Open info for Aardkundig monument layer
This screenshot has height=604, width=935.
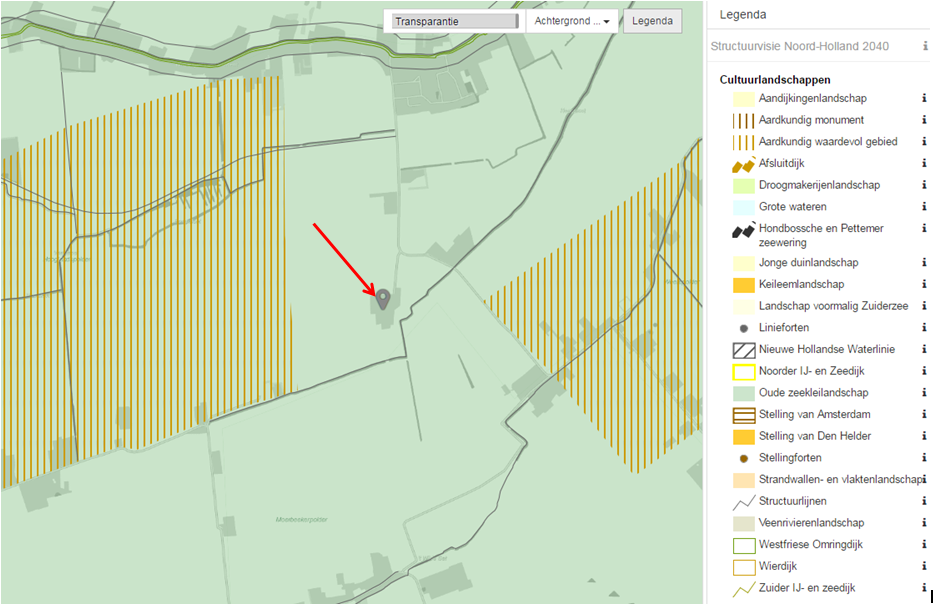tap(924, 120)
